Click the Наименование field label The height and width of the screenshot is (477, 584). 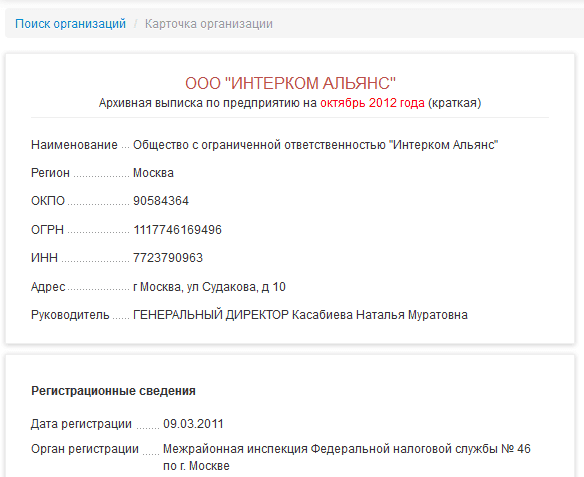pos(74,145)
